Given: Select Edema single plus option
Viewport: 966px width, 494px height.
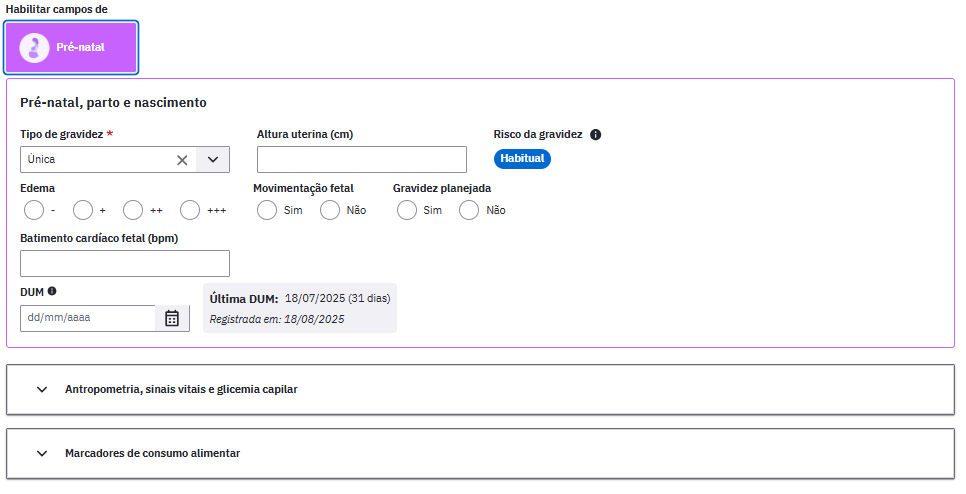Looking at the screenshot, I should click(x=83, y=210).
